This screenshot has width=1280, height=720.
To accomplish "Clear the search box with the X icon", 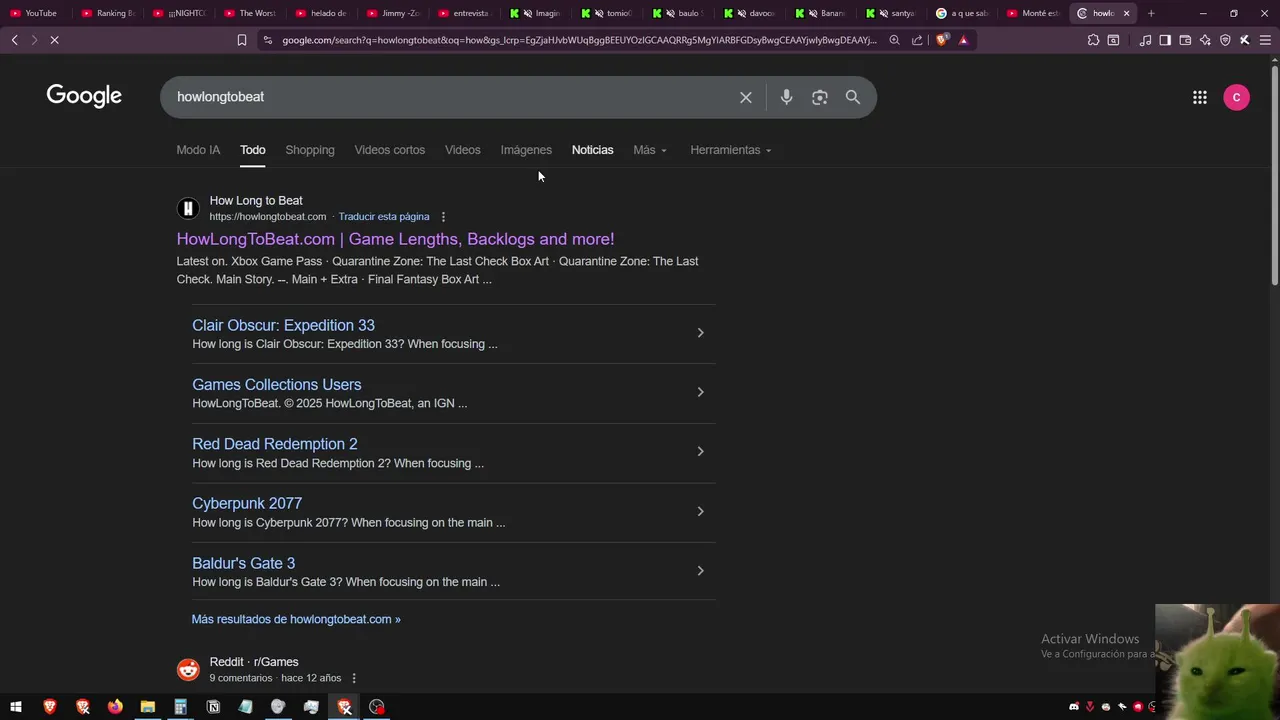I will [745, 97].
